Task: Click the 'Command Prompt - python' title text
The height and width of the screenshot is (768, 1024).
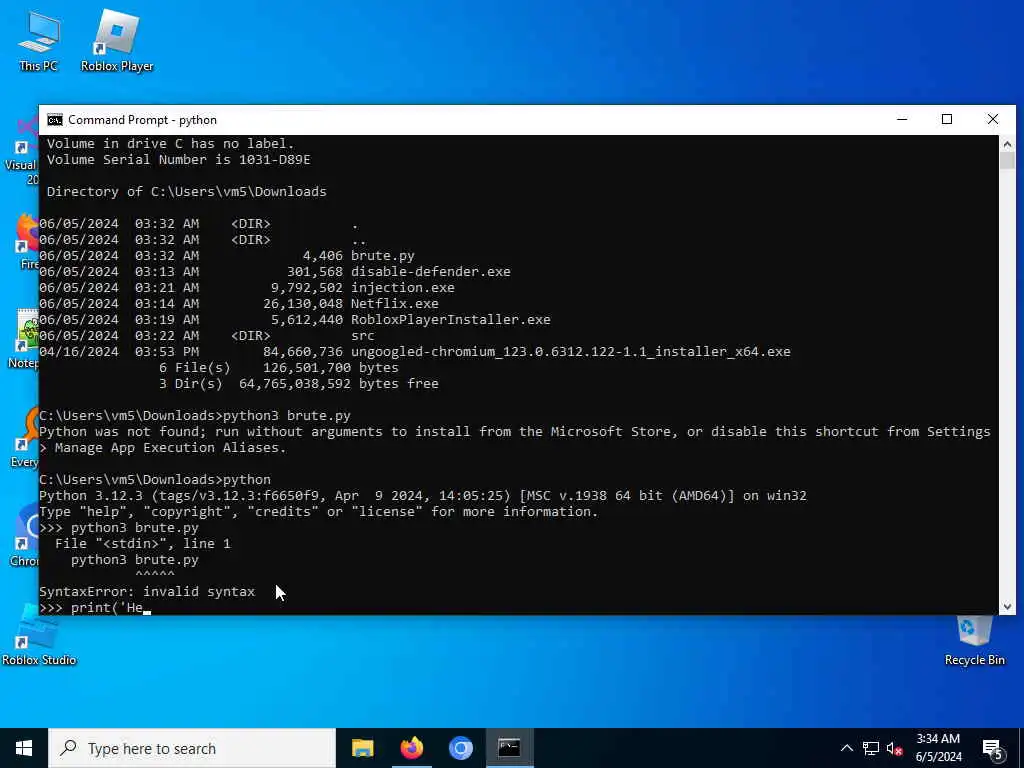Action: (x=142, y=120)
